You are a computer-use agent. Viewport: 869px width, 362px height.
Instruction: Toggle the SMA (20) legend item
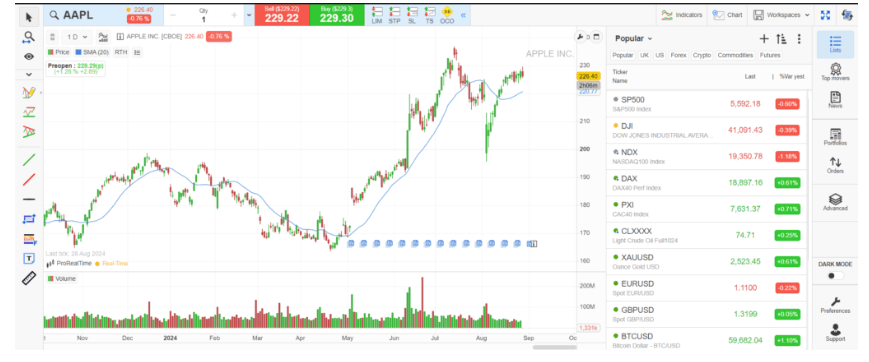[x=92, y=52]
